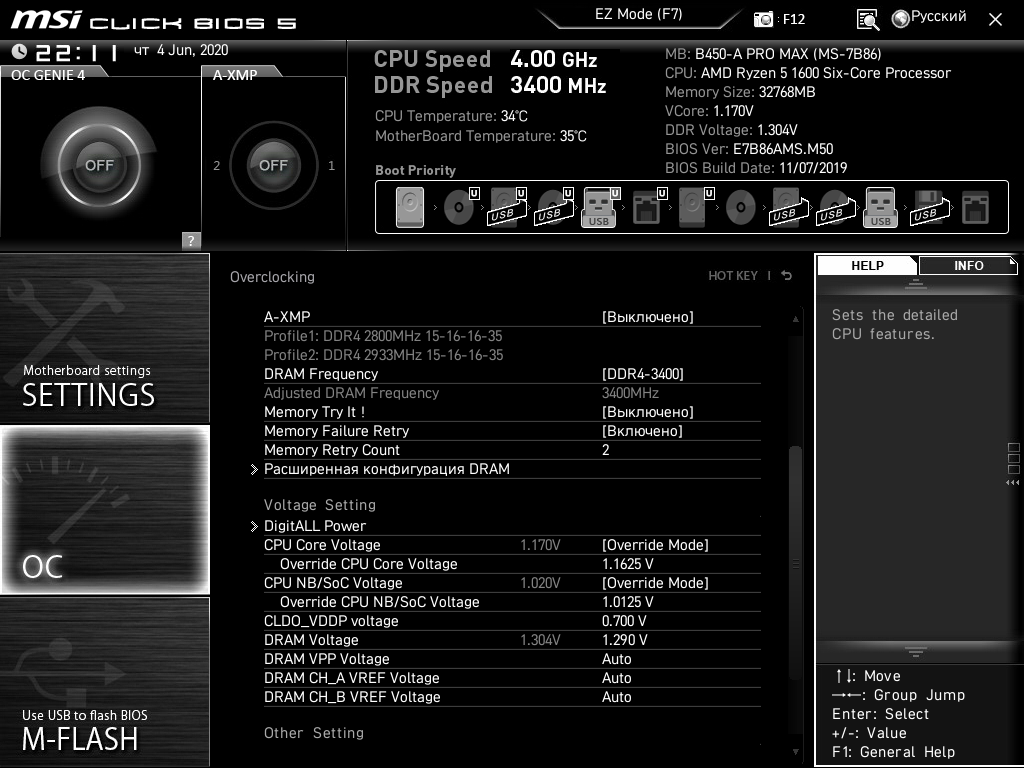Image resolution: width=1024 pixels, height=768 pixels.
Task: Choose A-XMP profile 2 on the knob
Action: click(x=217, y=166)
